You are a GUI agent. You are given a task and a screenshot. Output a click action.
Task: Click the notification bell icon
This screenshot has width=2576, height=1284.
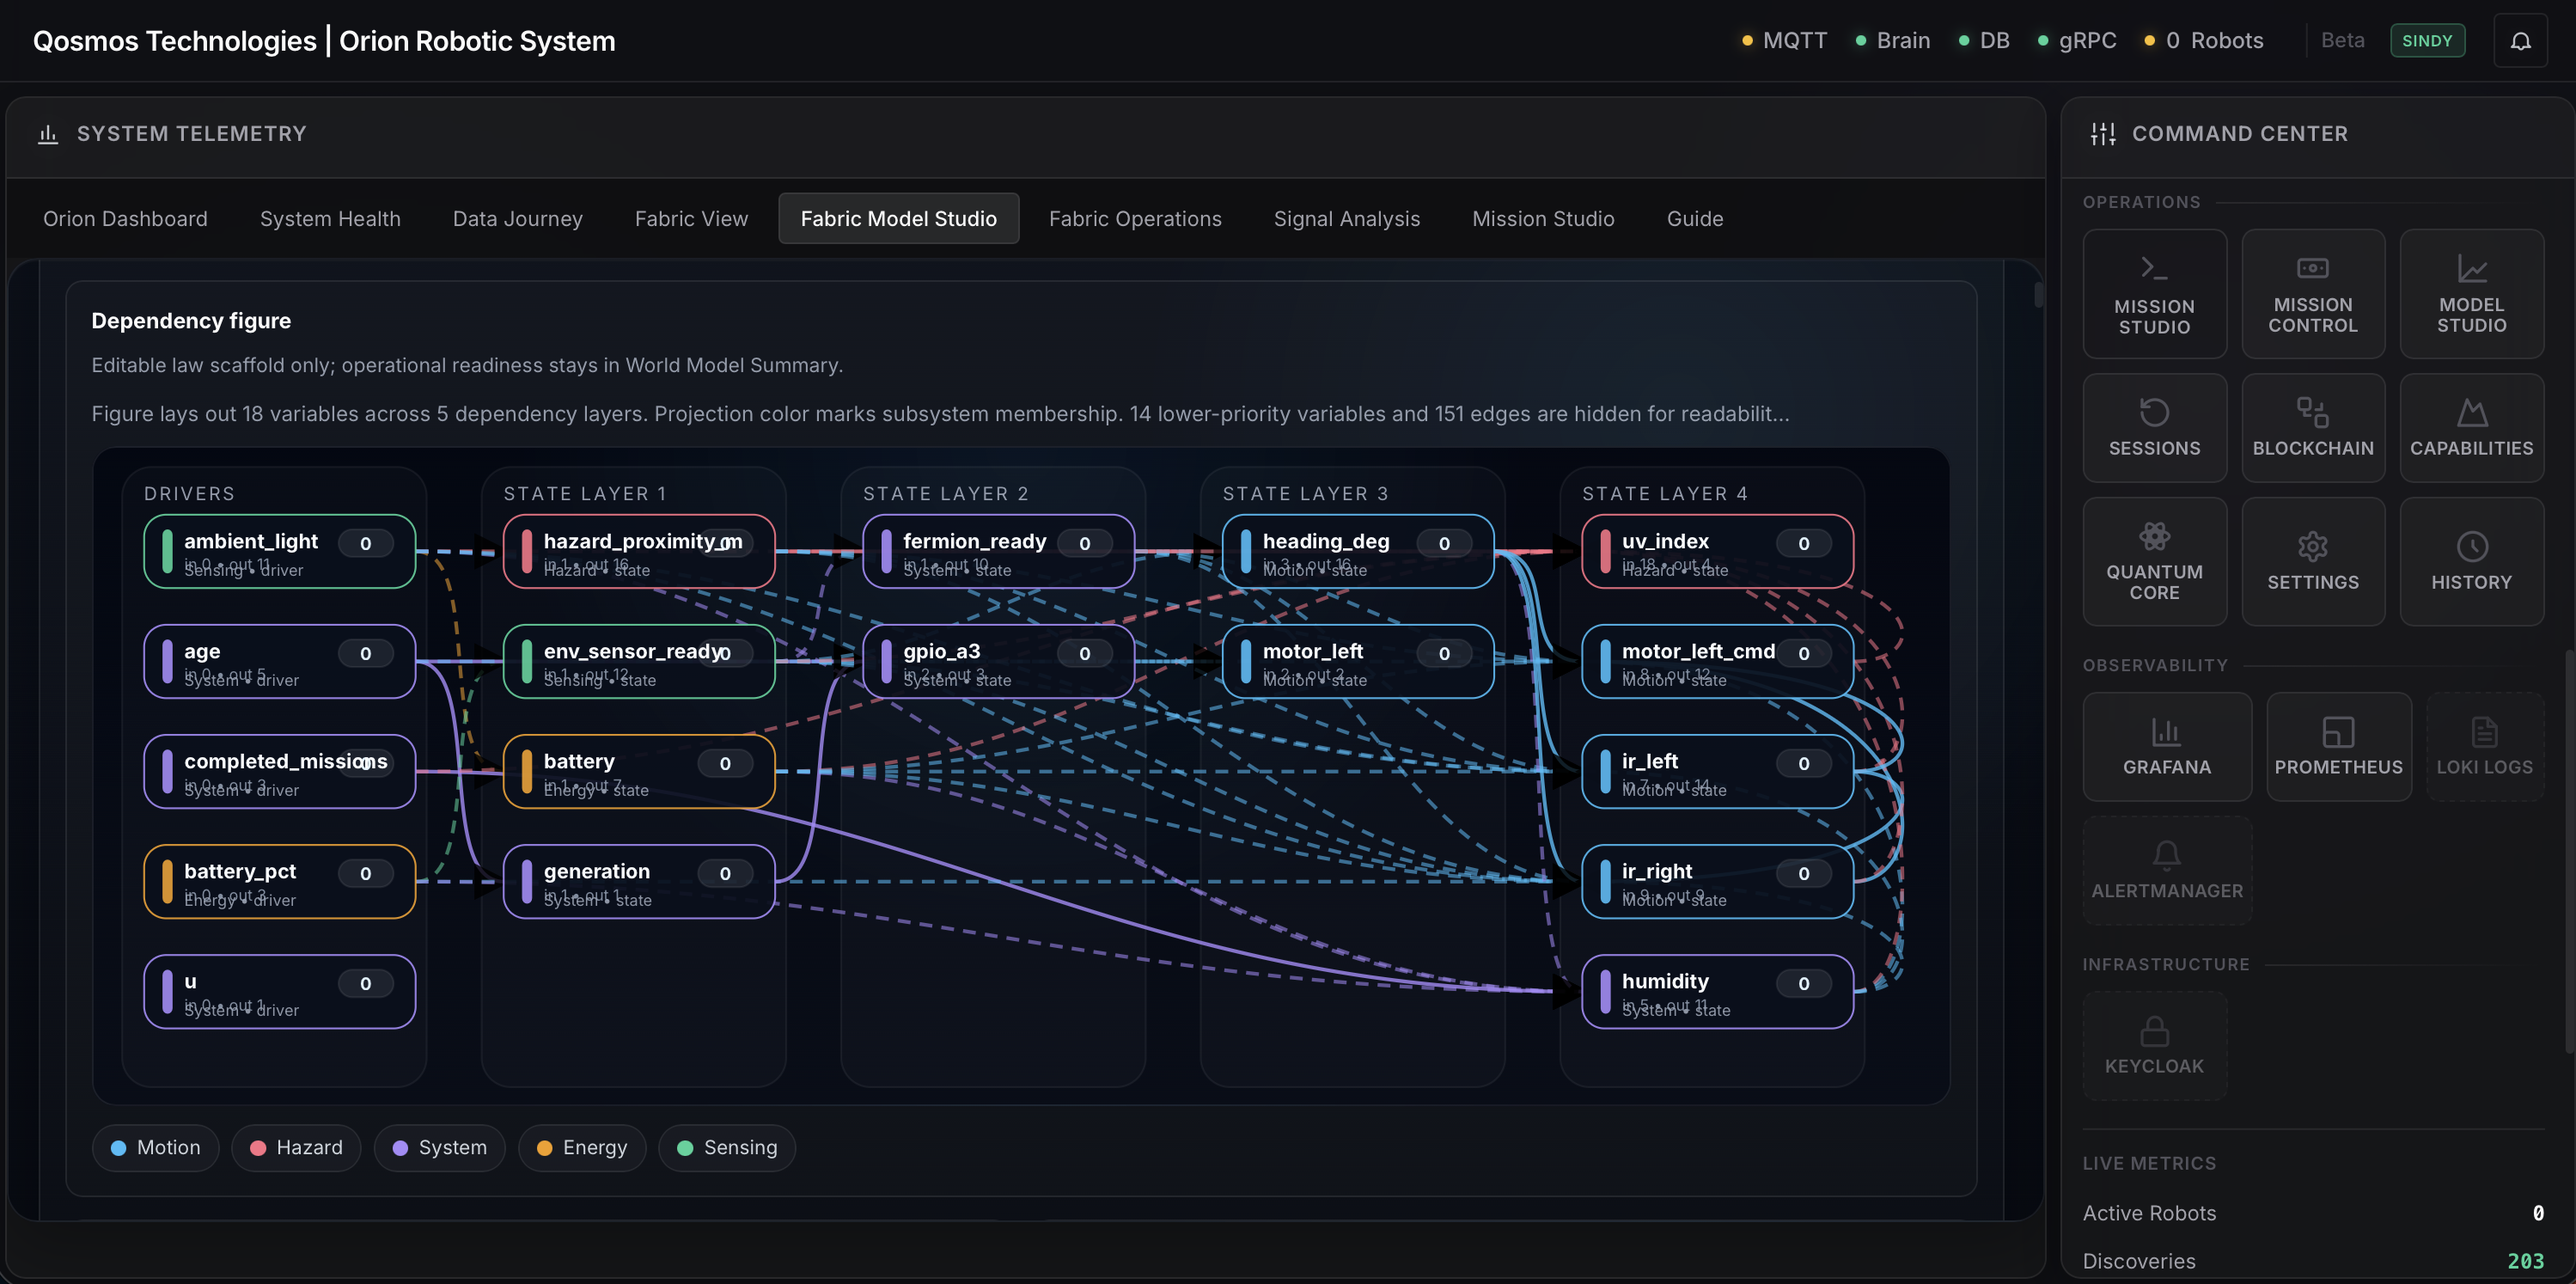2521,40
